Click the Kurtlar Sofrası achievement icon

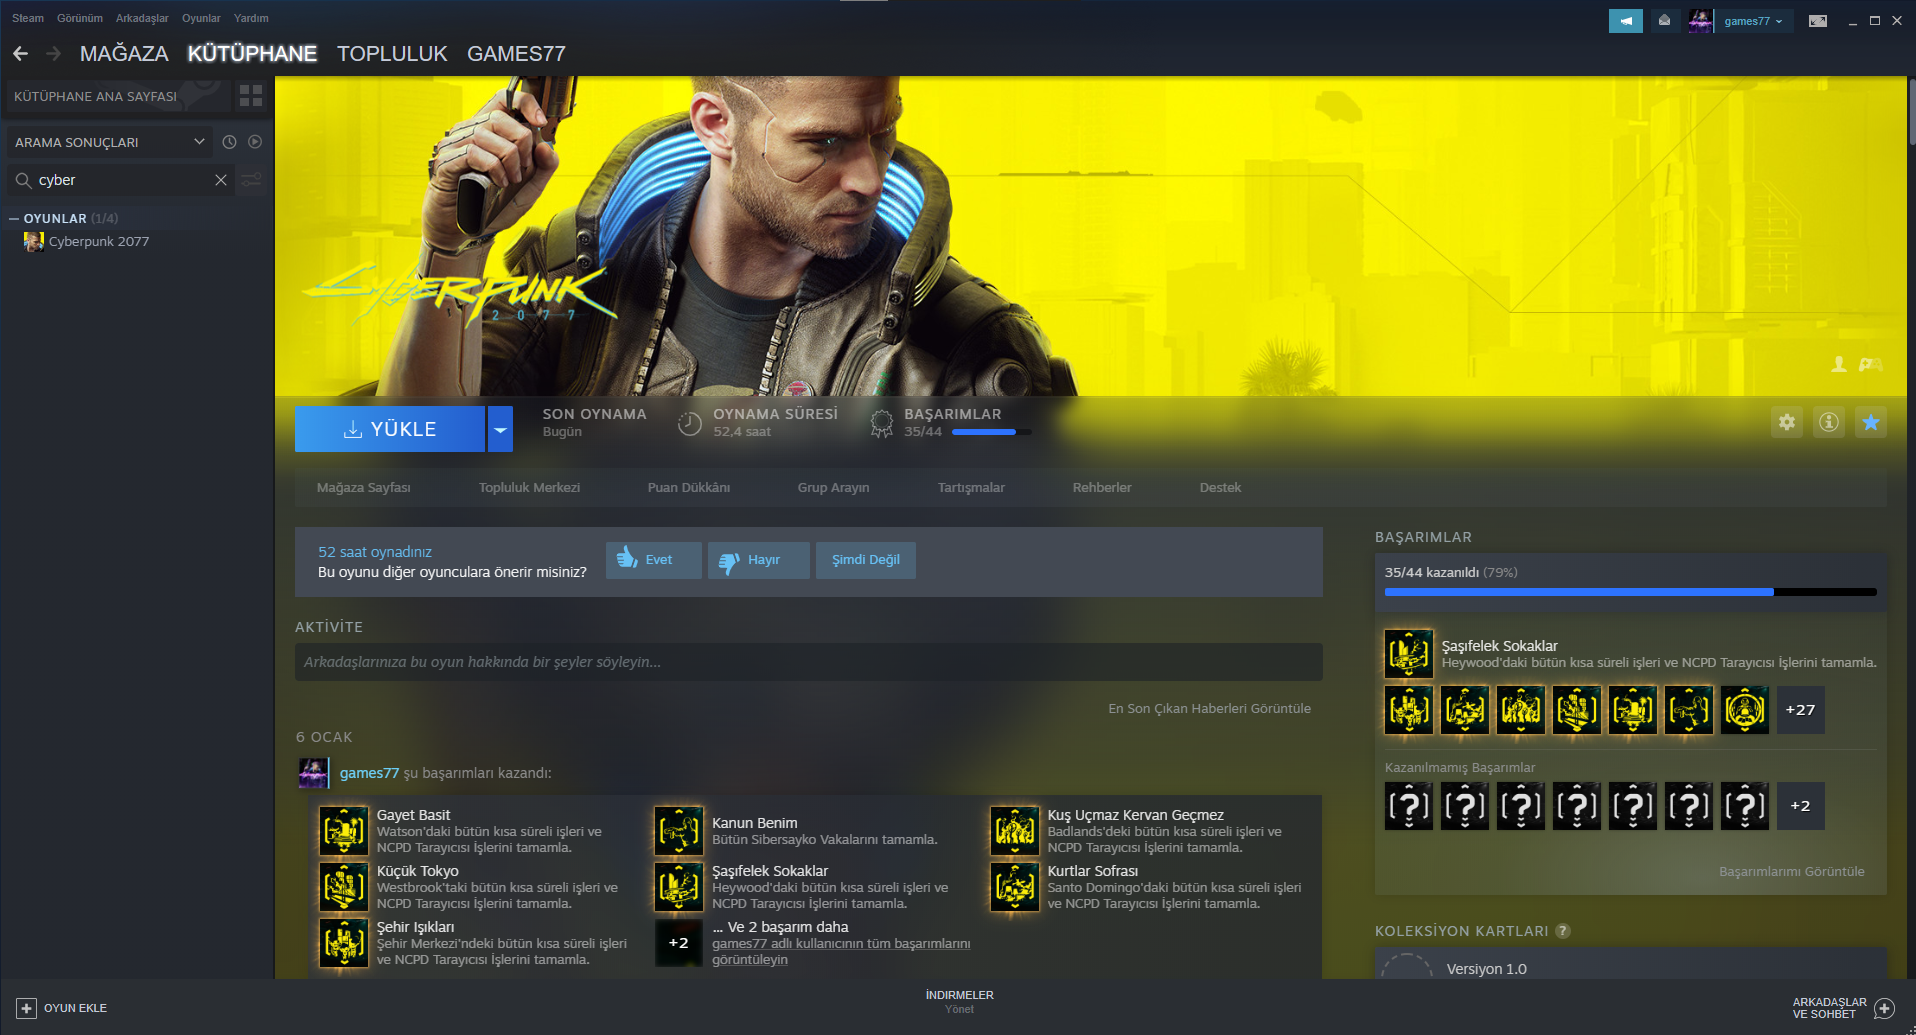[x=1015, y=887]
